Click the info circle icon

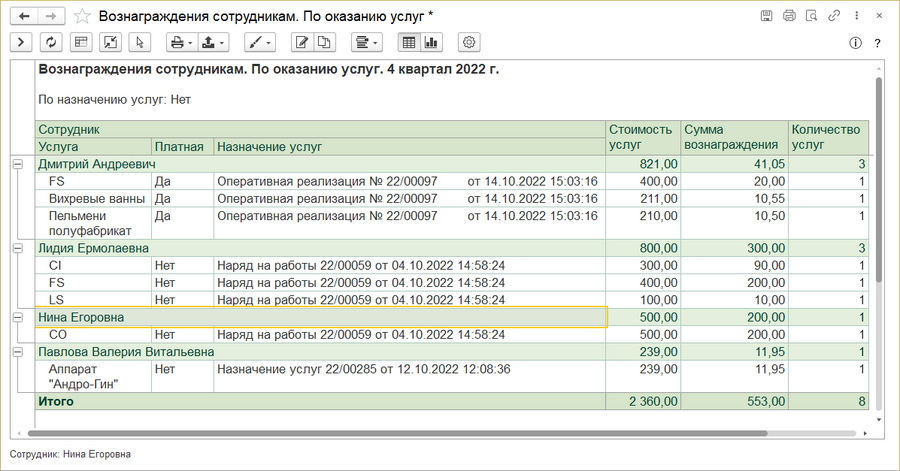tap(855, 43)
